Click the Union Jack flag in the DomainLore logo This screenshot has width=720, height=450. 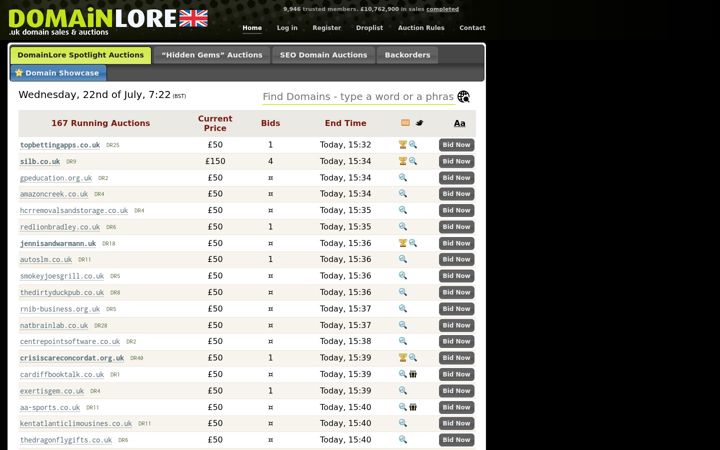(193, 18)
